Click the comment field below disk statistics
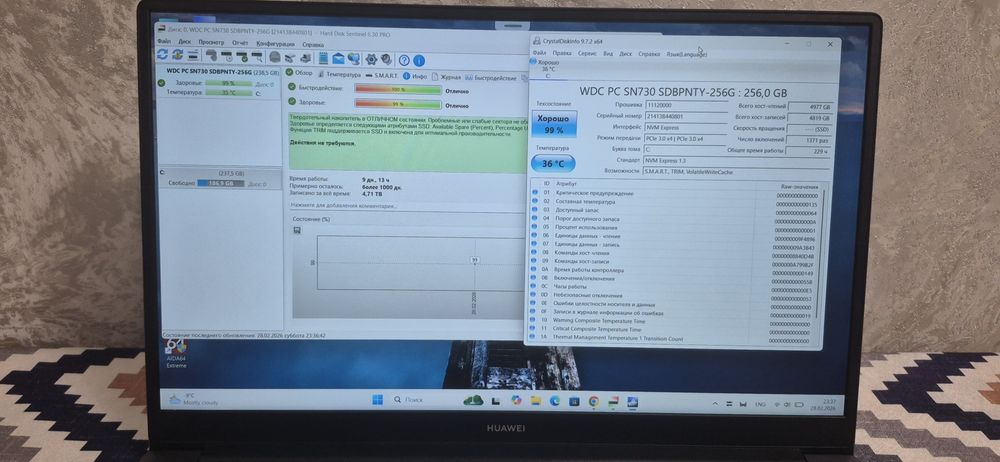The width and height of the screenshot is (1000, 462). (406, 206)
